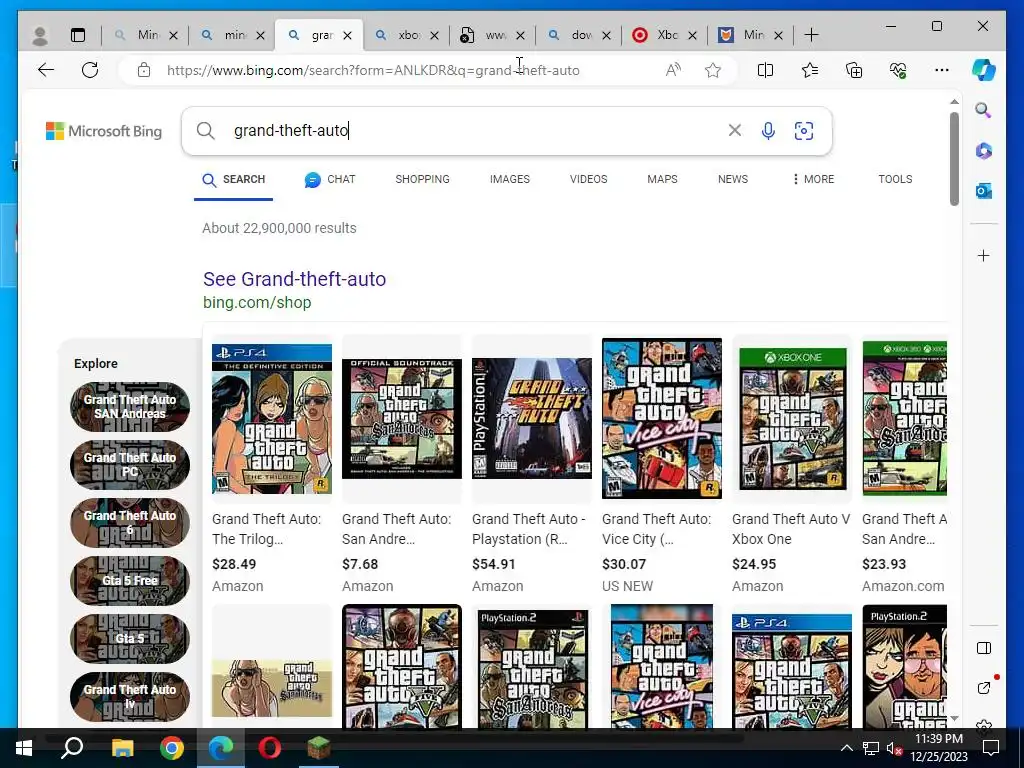
Task: Open Collections panel
Action: tap(854, 70)
